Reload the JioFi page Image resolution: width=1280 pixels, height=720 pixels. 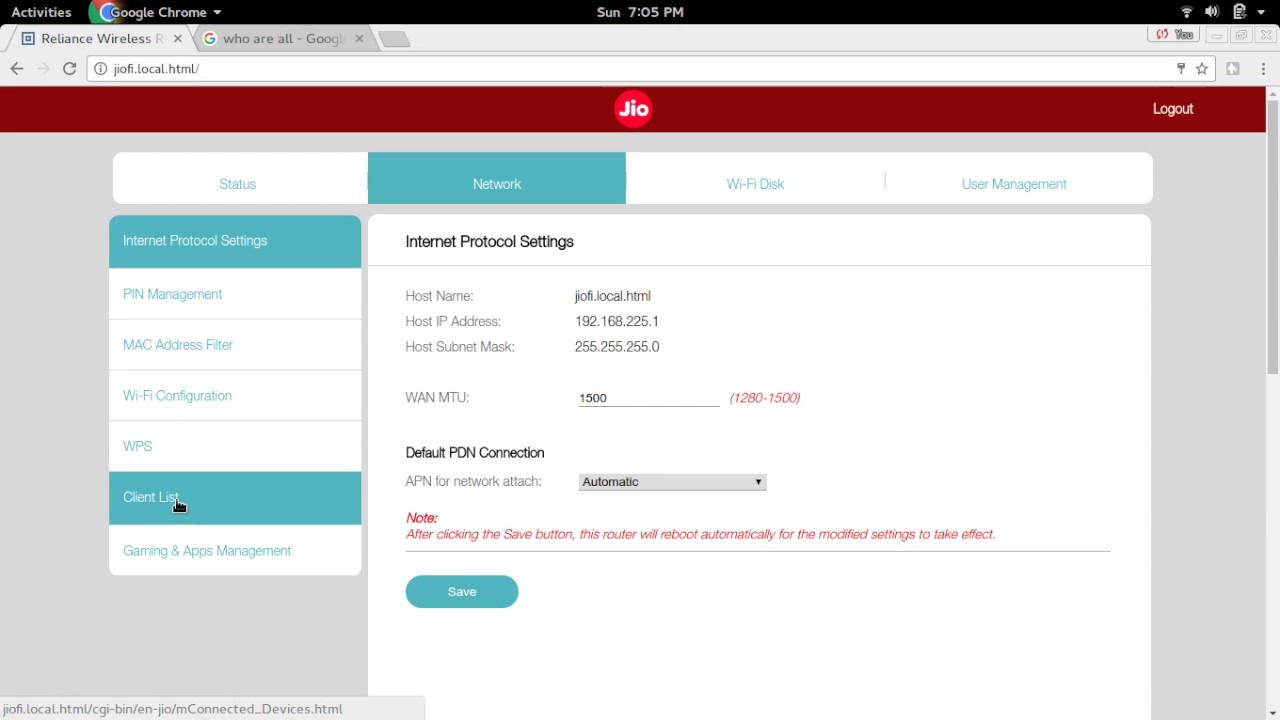tap(69, 69)
